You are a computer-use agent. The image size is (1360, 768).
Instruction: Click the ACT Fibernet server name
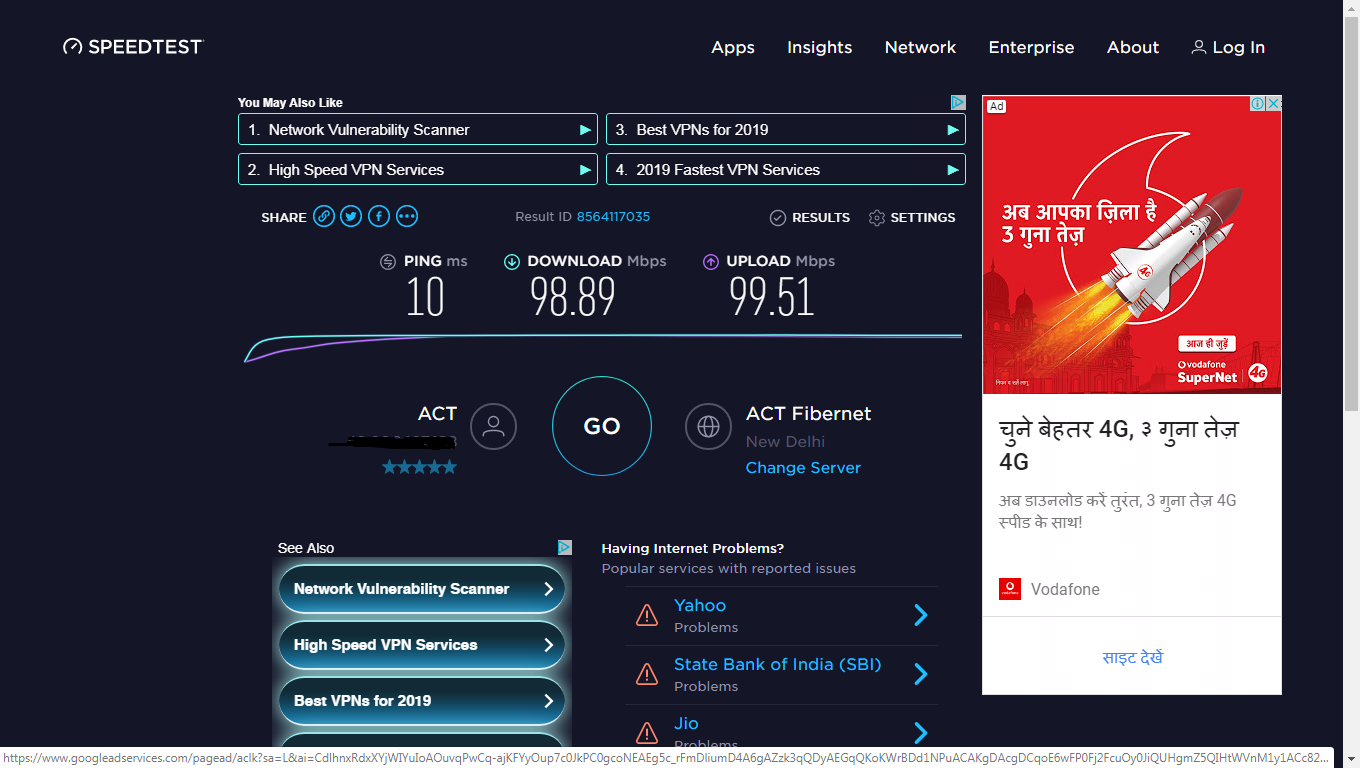(x=808, y=414)
